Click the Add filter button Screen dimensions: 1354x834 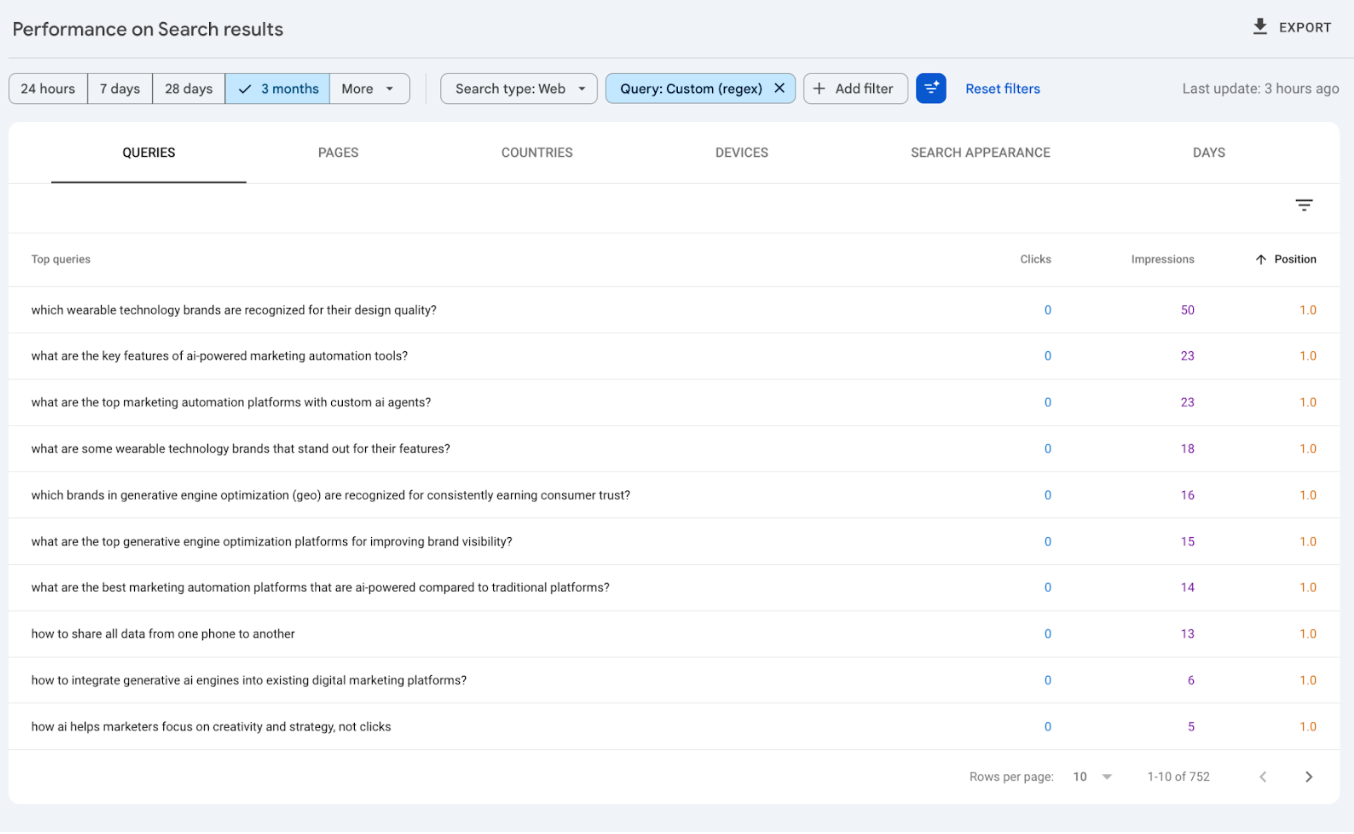(855, 88)
